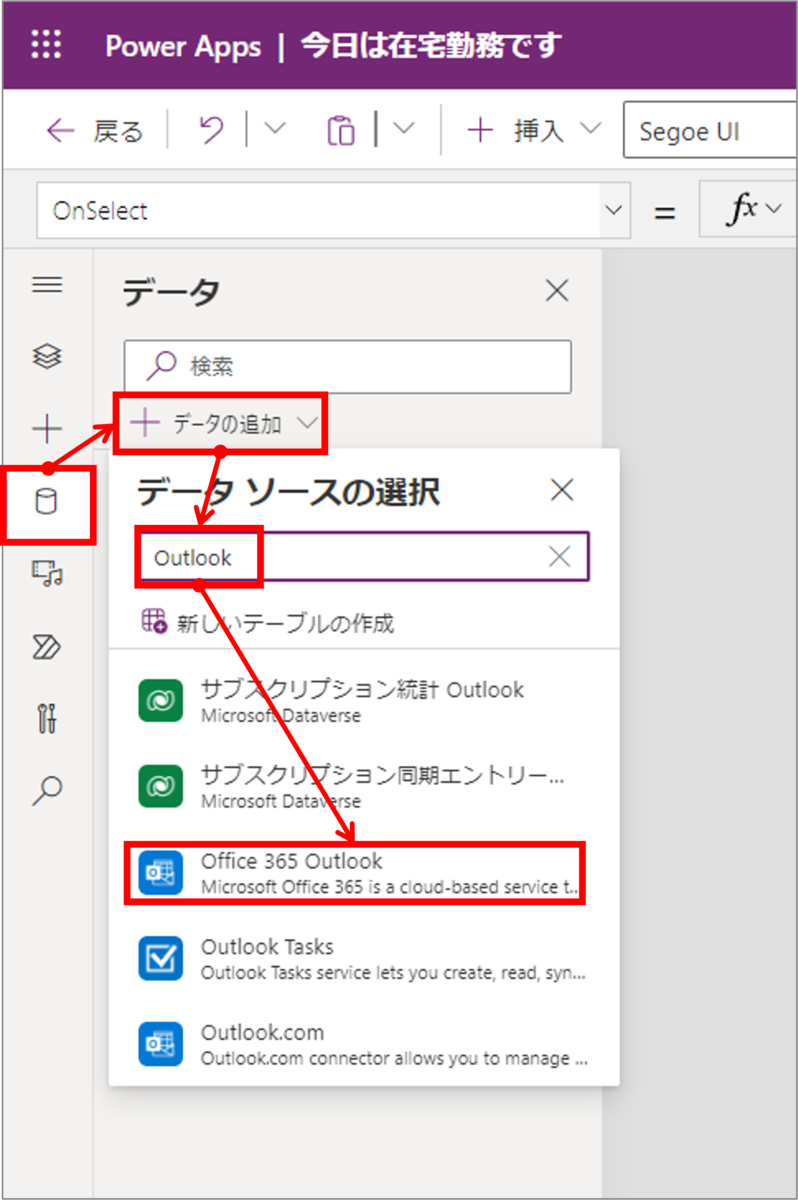Click the Dataverse icon beside サブスクリプション同期エントリー
Screen dimensions: 798x1200
[160, 787]
